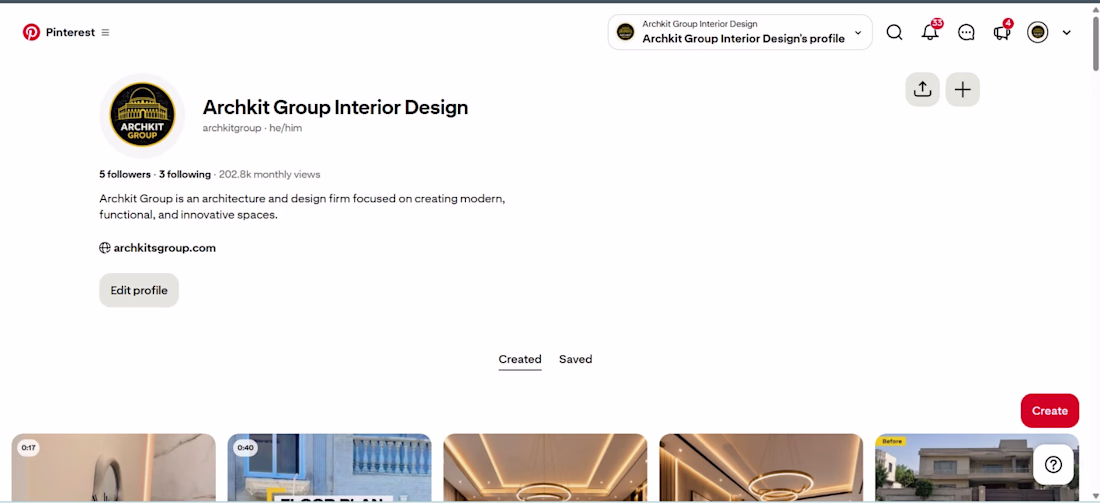Open the 5 followers list

[125, 174]
